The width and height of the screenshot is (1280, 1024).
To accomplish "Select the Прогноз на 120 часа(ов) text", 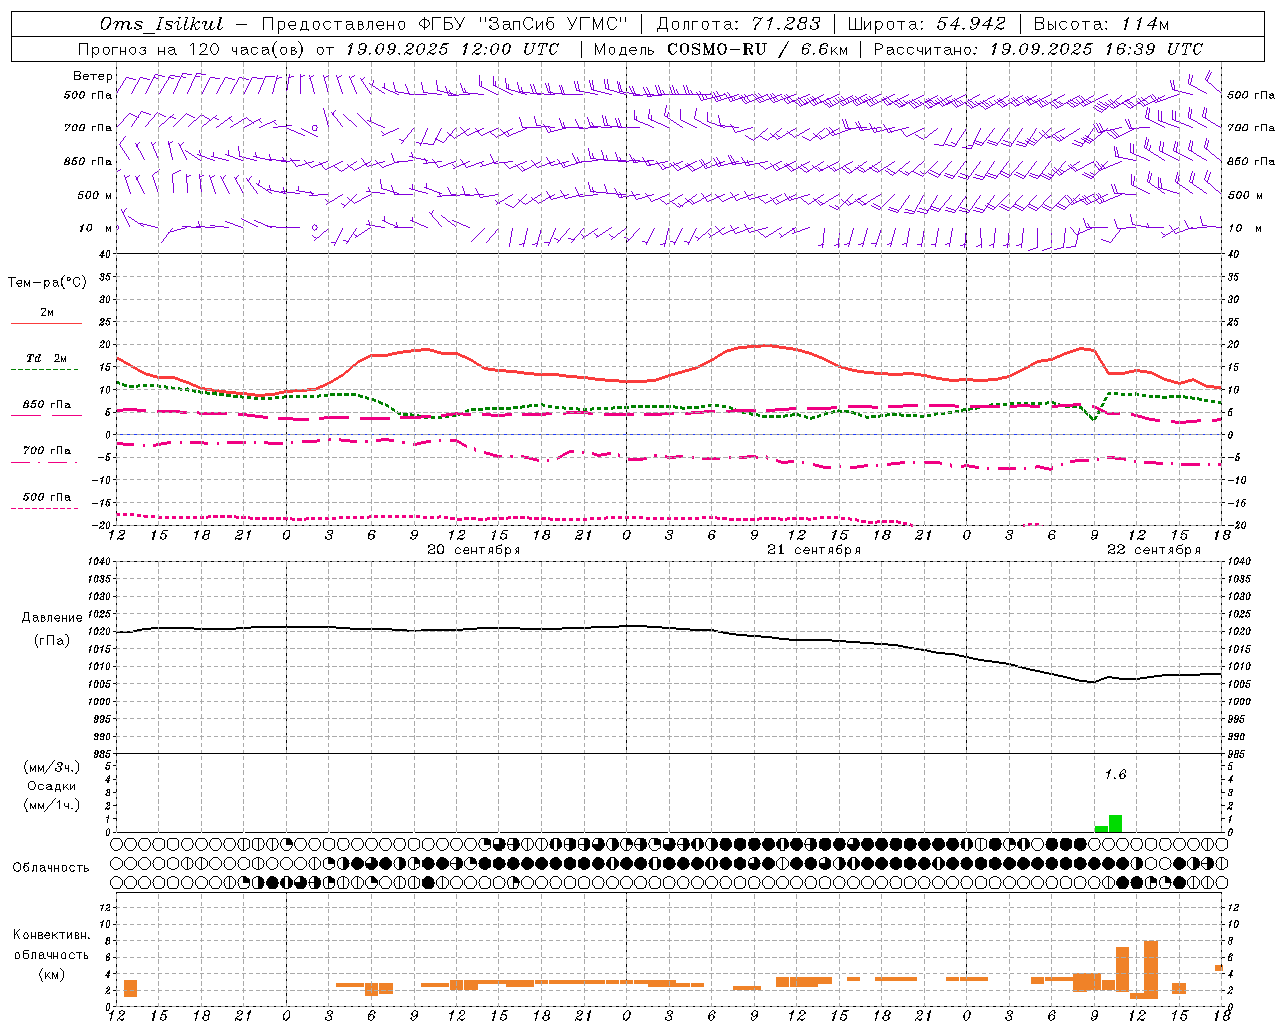I will pyautogui.click(x=192, y=49).
